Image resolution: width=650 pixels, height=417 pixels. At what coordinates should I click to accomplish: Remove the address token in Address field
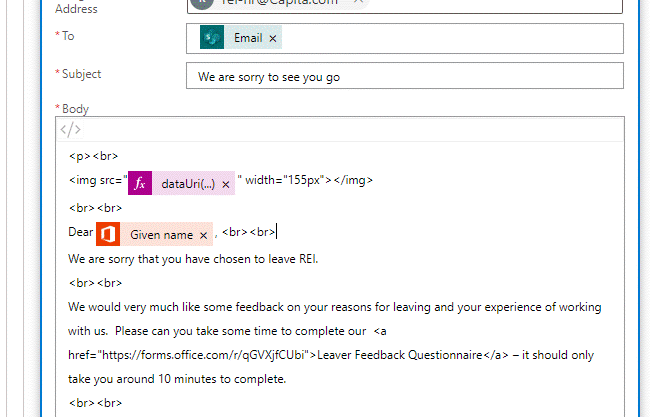(x=359, y=3)
